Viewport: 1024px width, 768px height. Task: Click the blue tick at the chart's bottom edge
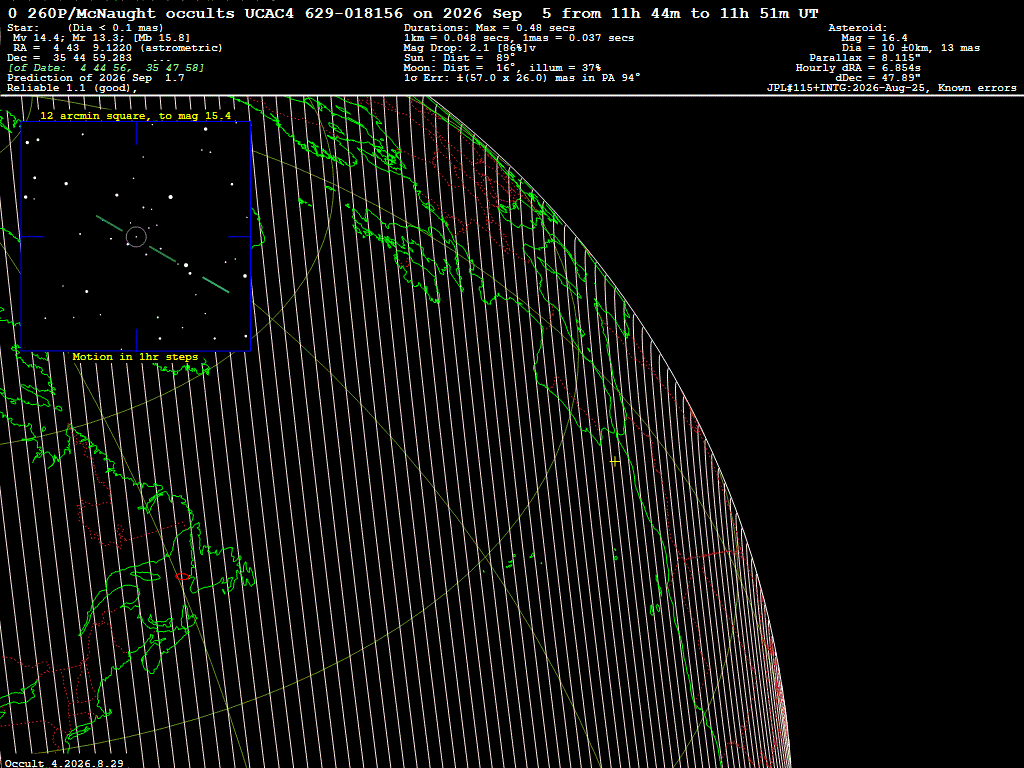[x=136, y=340]
